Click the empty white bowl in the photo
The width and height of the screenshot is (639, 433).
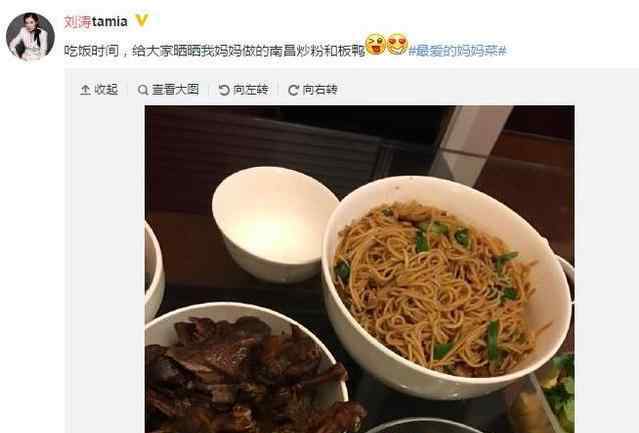point(275,224)
